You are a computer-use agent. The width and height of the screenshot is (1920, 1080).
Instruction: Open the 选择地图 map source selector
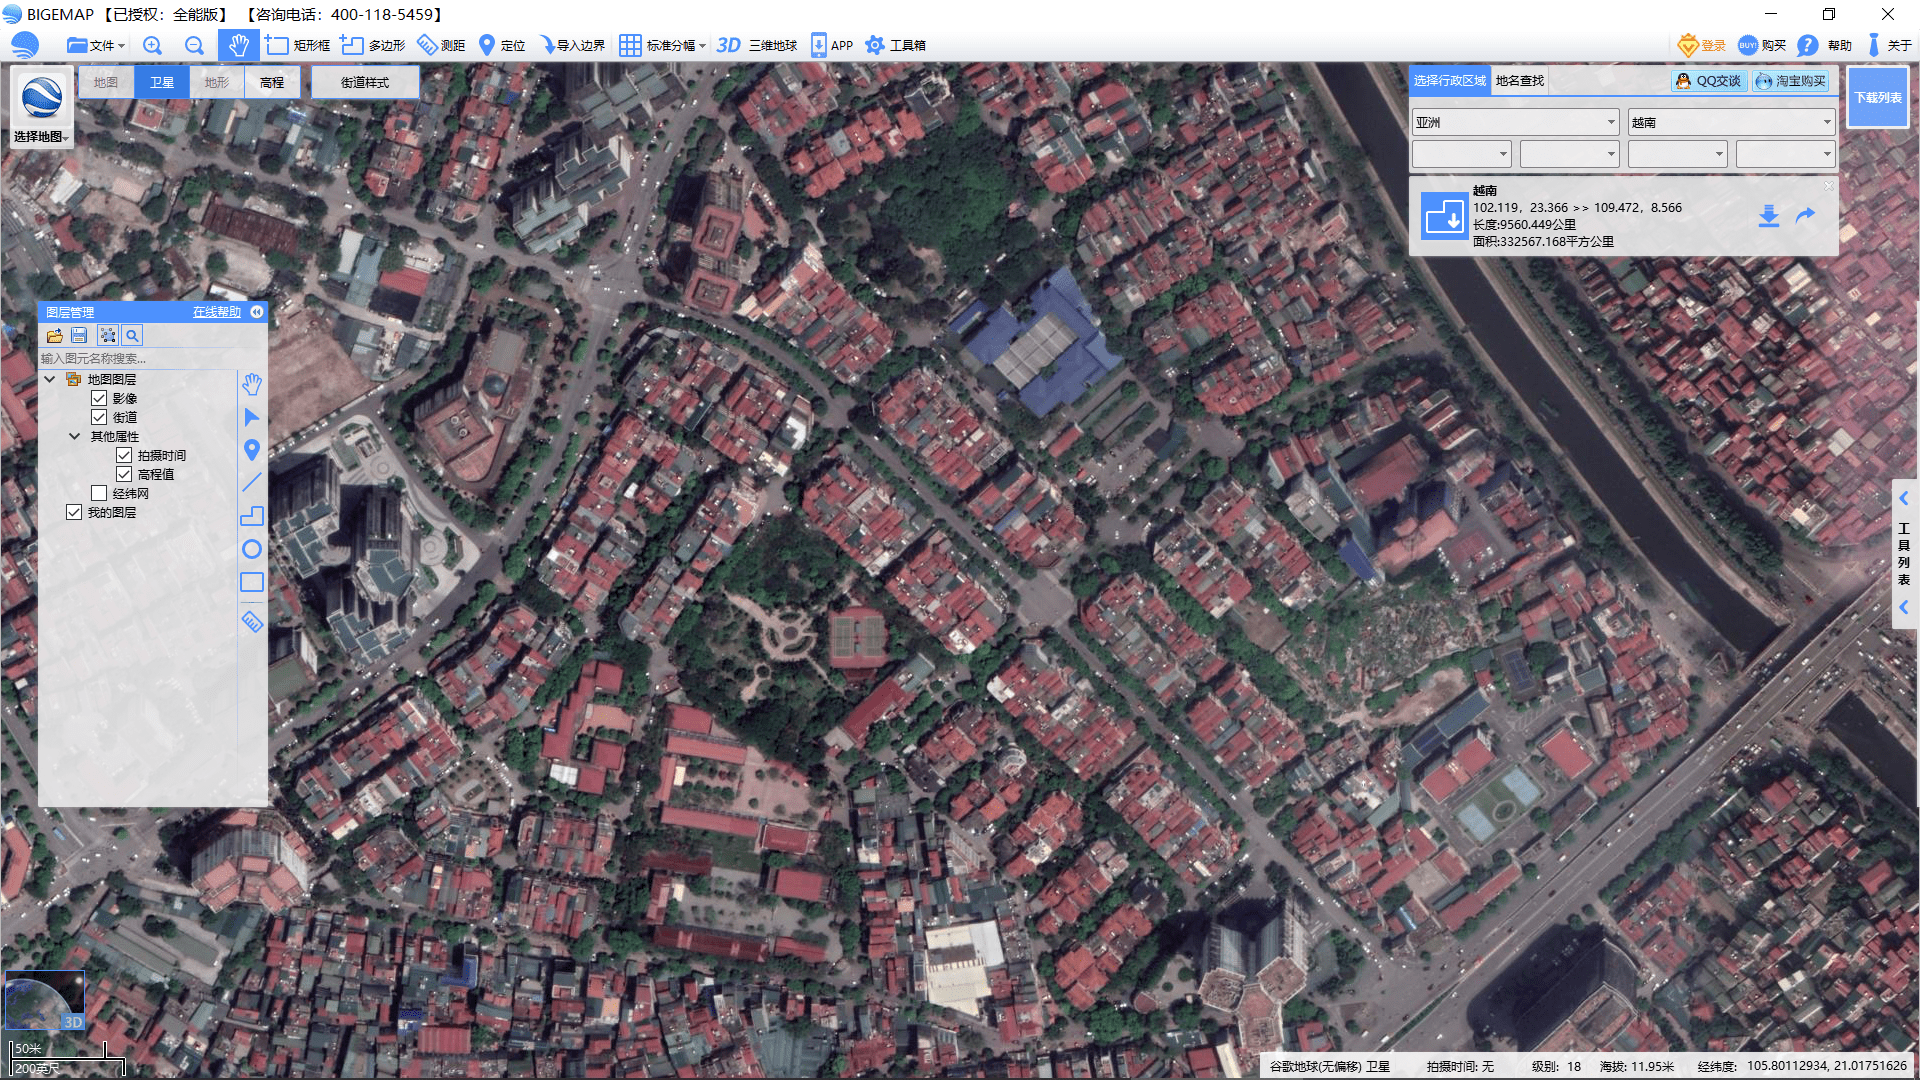[x=41, y=107]
